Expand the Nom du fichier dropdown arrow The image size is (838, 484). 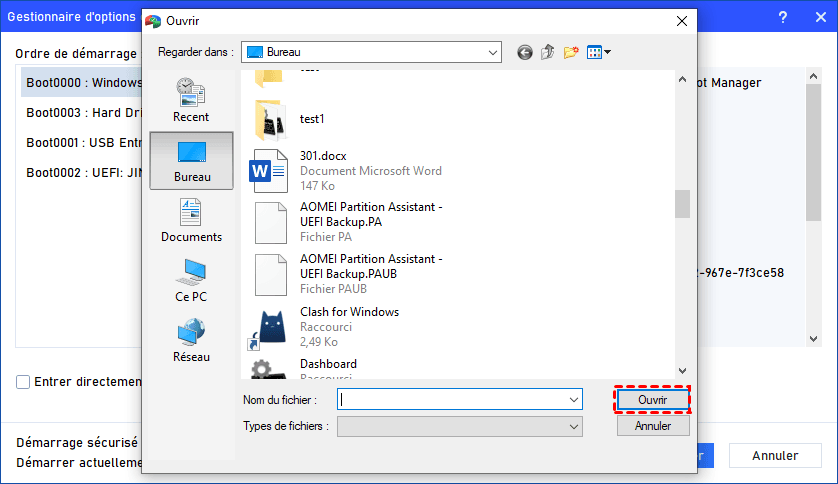coord(573,400)
